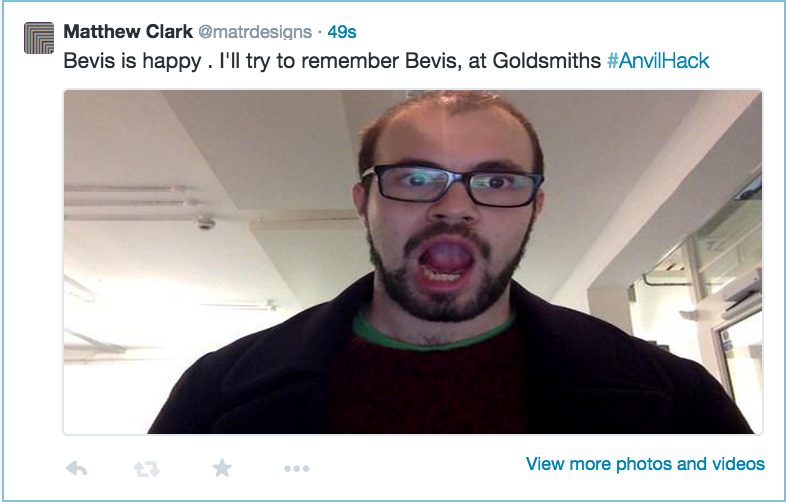Viewport: 786px width, 502px height.
Task: Favorite the tweet with the star icon
Action: tap(222, 468)
